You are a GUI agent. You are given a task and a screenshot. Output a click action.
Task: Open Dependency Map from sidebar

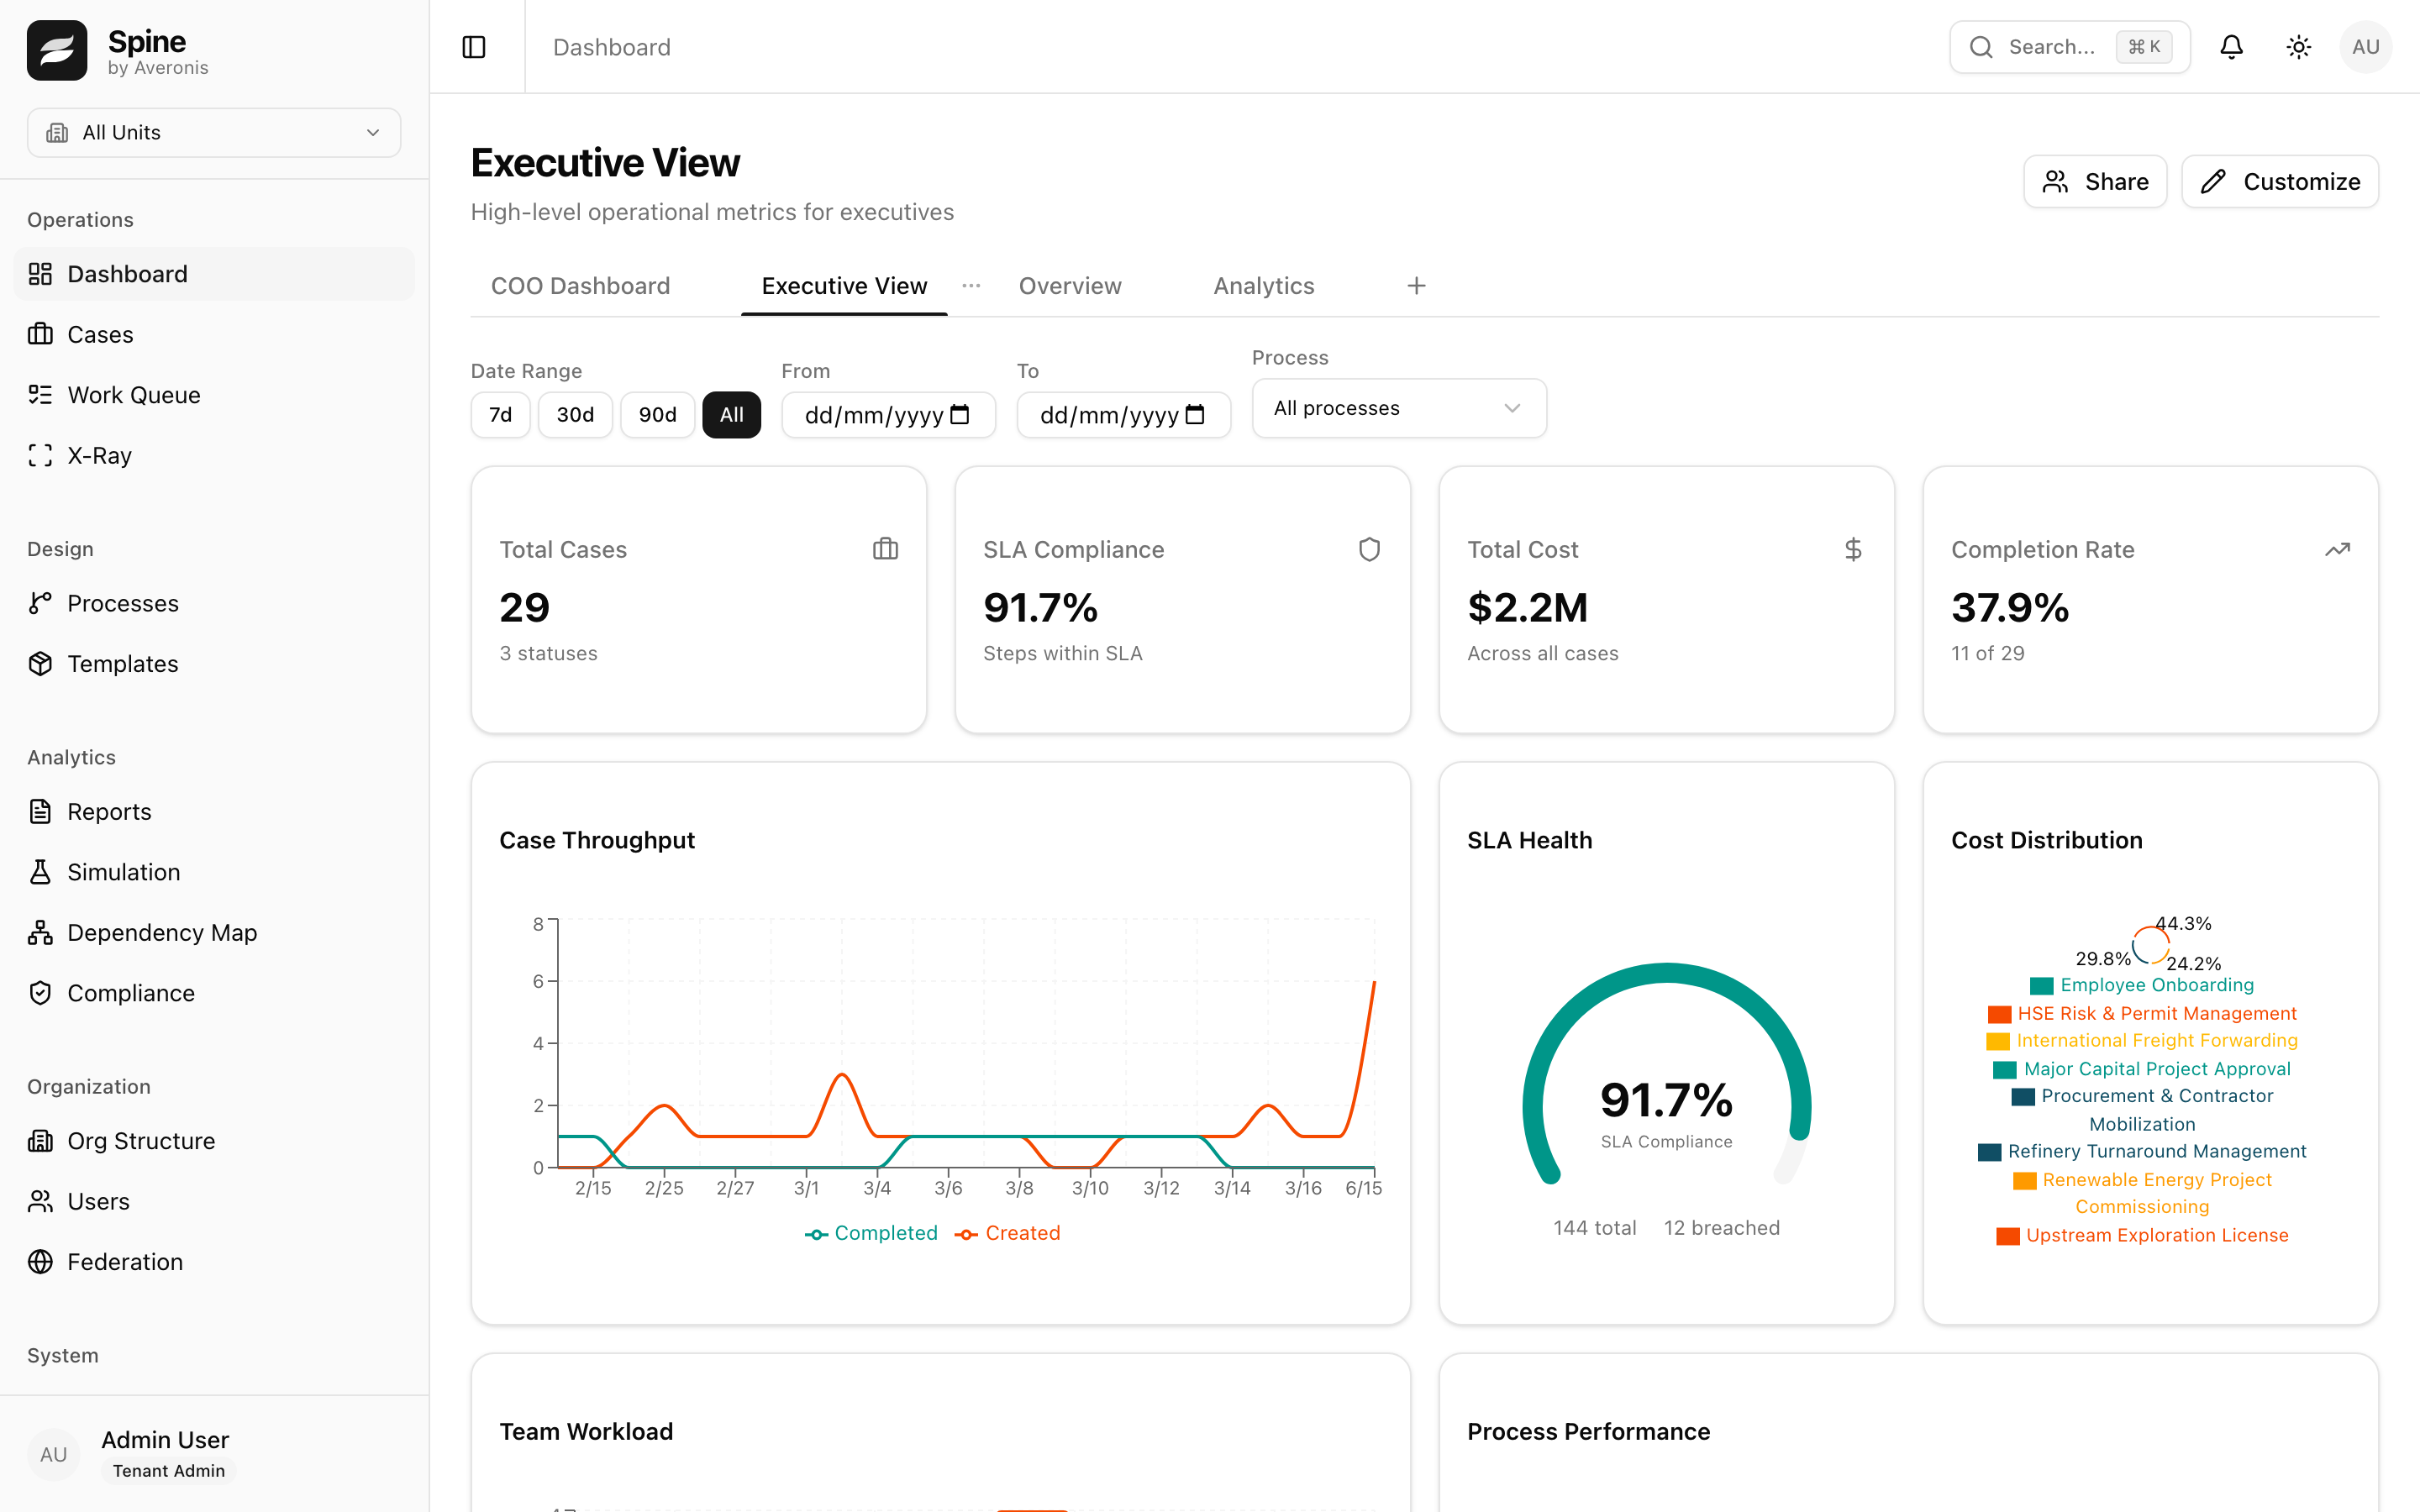coord(214,933)
